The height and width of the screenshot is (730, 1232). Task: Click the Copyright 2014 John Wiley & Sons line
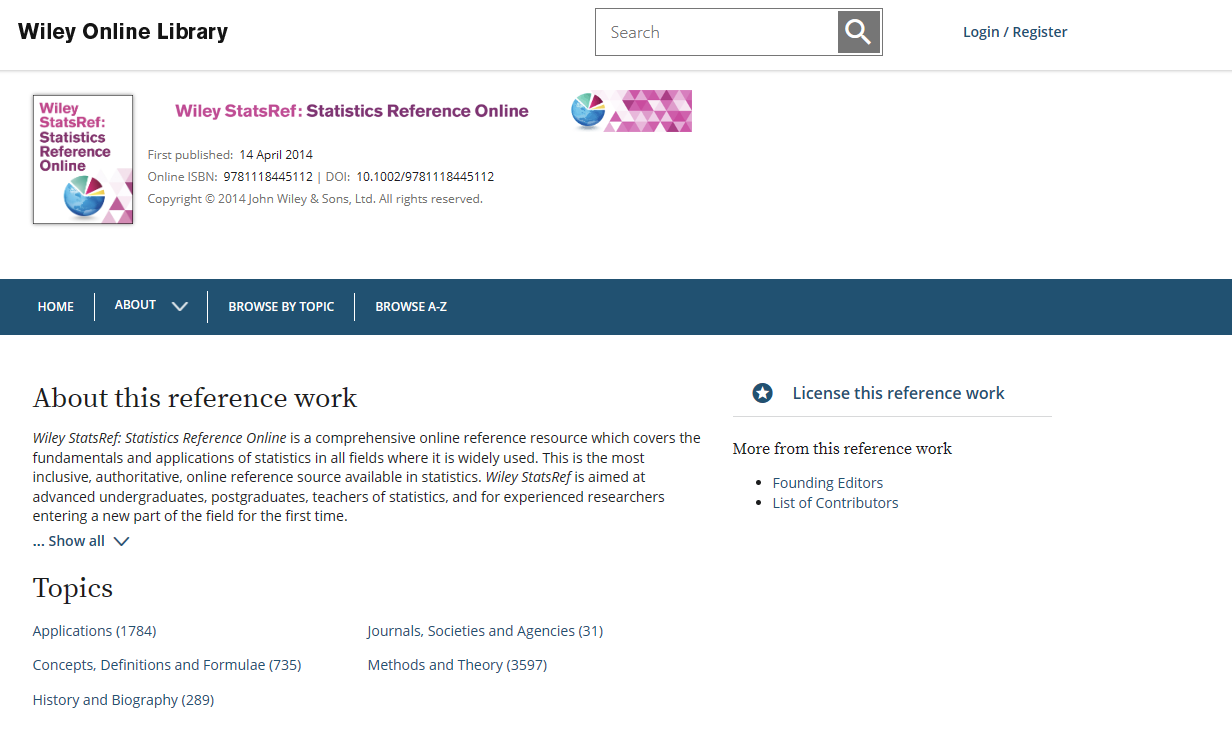[x=315, y=199]
